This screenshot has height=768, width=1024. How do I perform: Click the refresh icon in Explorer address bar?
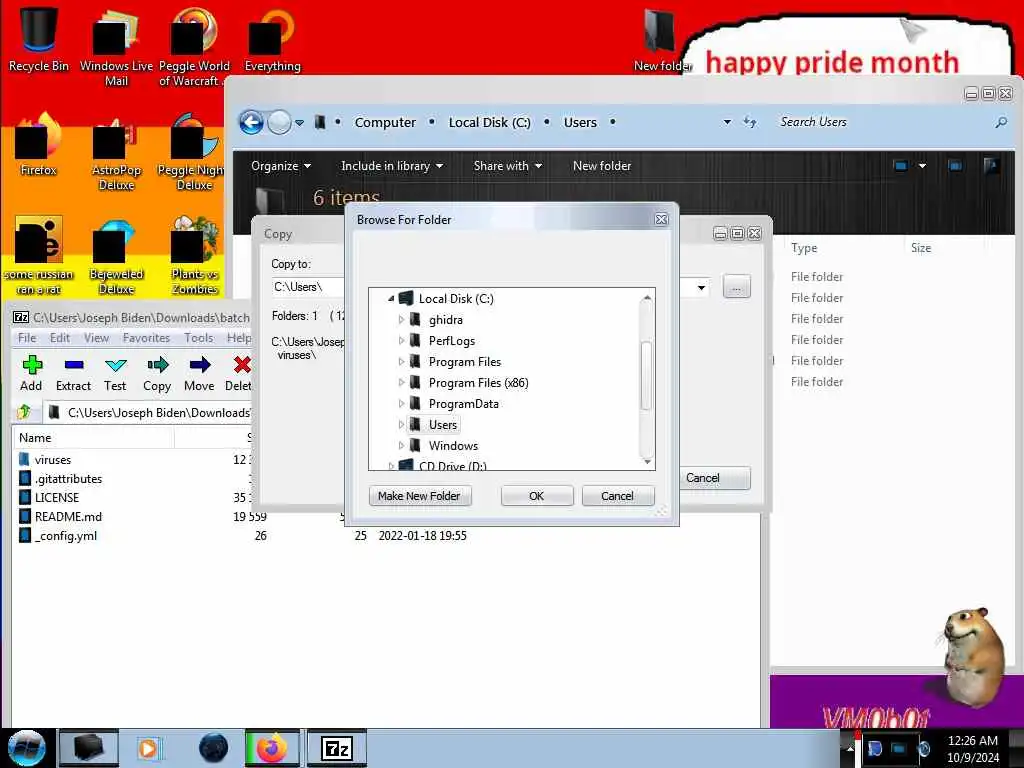[750, 122]
